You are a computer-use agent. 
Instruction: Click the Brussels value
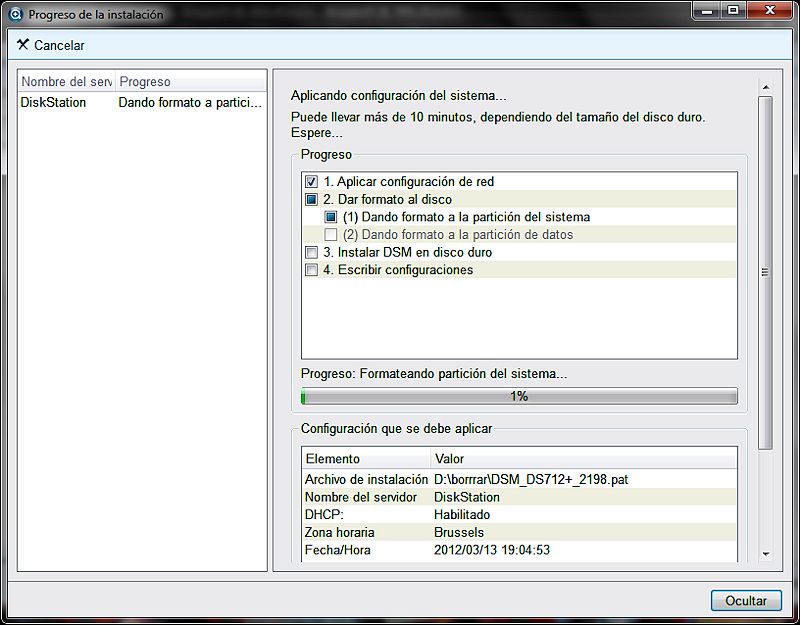(x=459, y=532)
